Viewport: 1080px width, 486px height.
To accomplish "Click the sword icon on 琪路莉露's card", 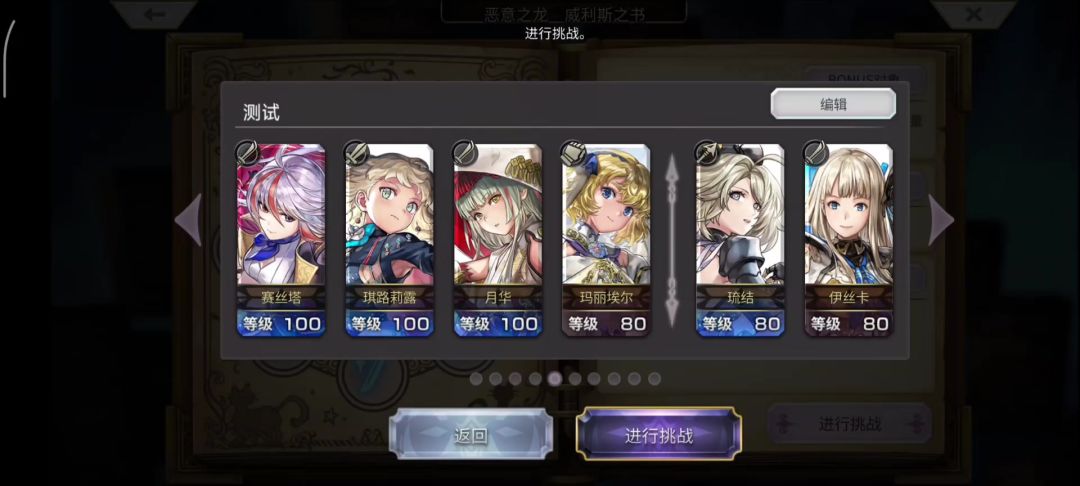I will click(355, 153).
